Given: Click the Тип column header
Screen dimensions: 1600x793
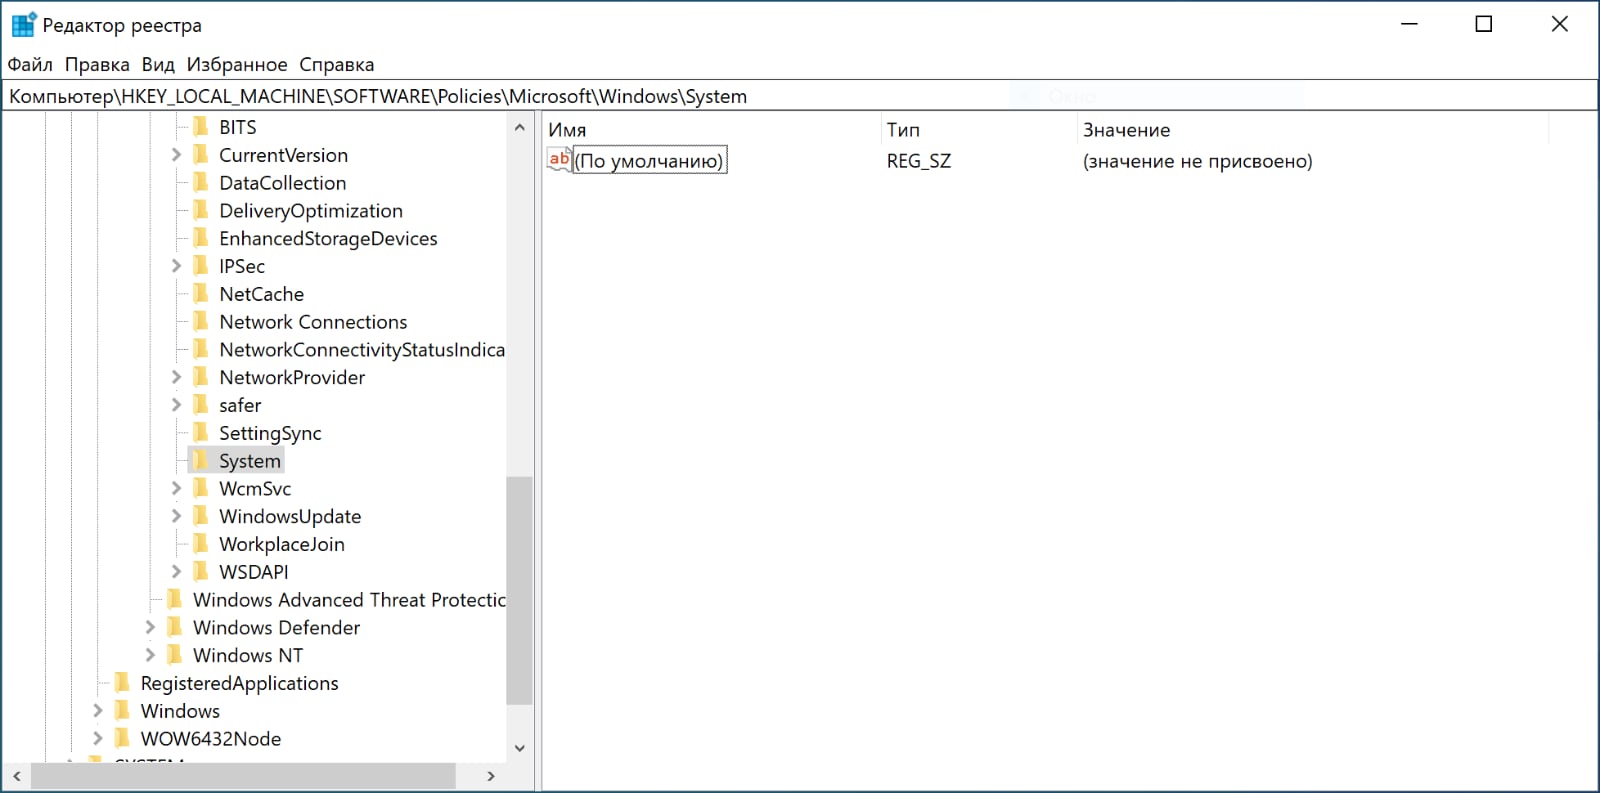Looking at the screenshot, I should [x=975, y=130].
